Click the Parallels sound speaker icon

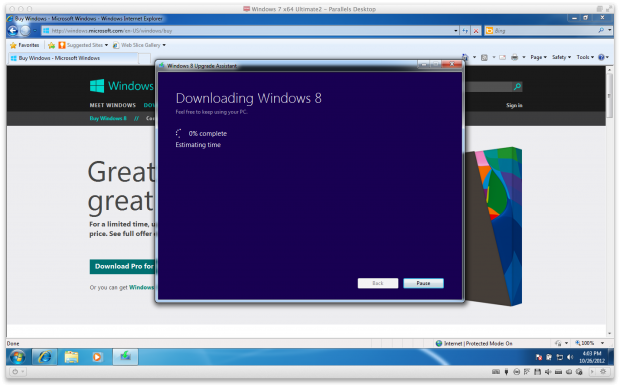[x=548, y=372]
